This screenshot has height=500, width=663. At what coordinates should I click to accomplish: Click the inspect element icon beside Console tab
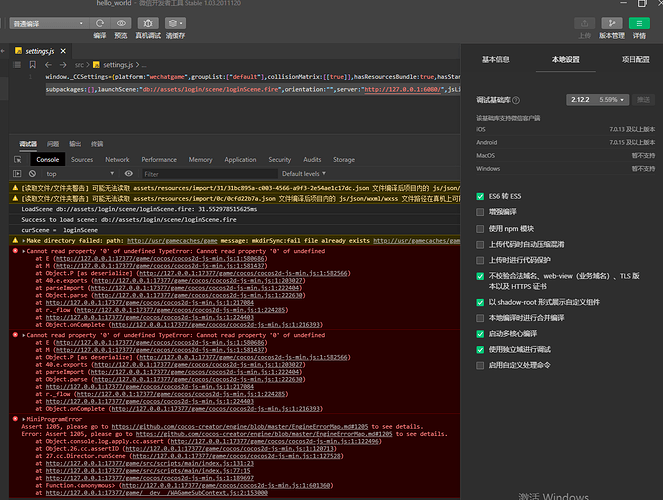tap(18, 159)
